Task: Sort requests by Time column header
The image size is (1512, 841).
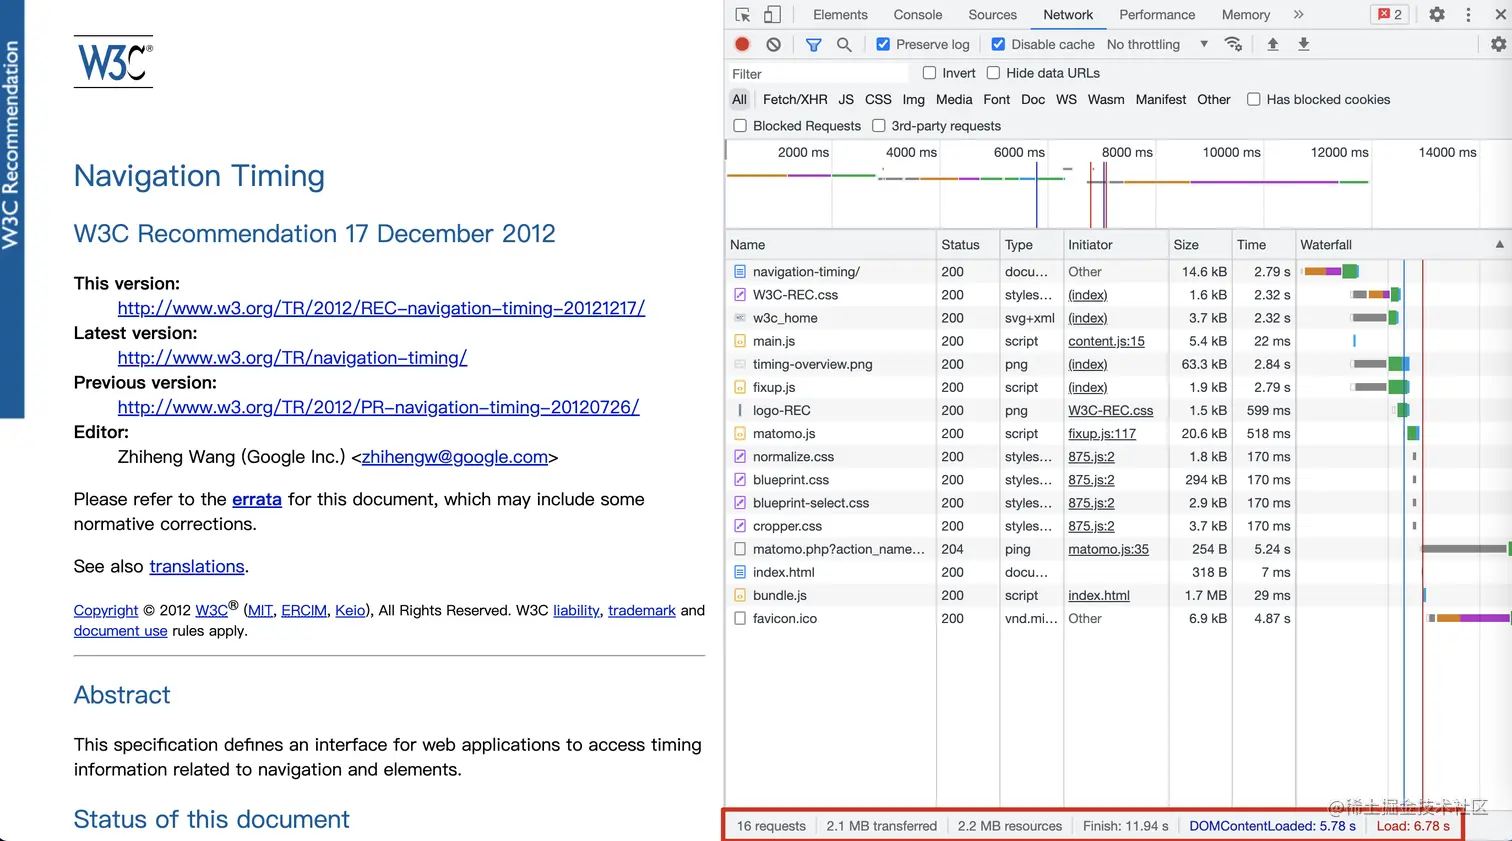Action: tap(1262, 245)
